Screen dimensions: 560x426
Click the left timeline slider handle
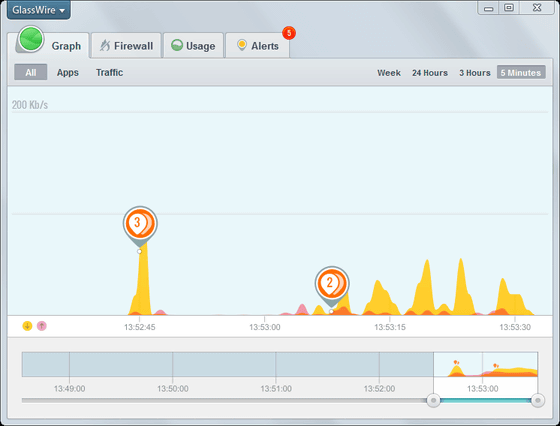pos(434,400)
